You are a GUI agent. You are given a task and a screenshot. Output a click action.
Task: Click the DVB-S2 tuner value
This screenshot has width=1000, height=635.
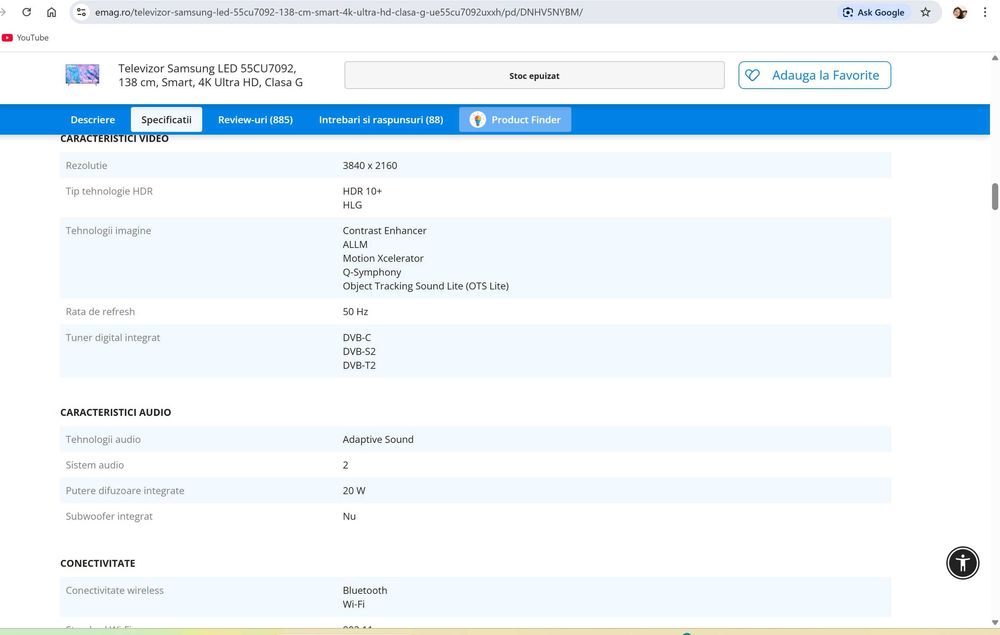[x=359, y=351]
